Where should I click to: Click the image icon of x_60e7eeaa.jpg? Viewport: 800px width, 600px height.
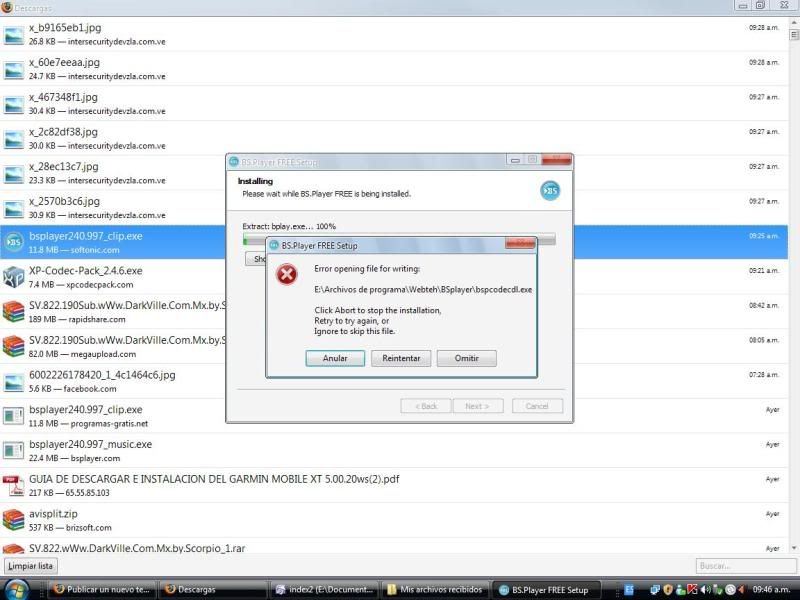(13, 70)
